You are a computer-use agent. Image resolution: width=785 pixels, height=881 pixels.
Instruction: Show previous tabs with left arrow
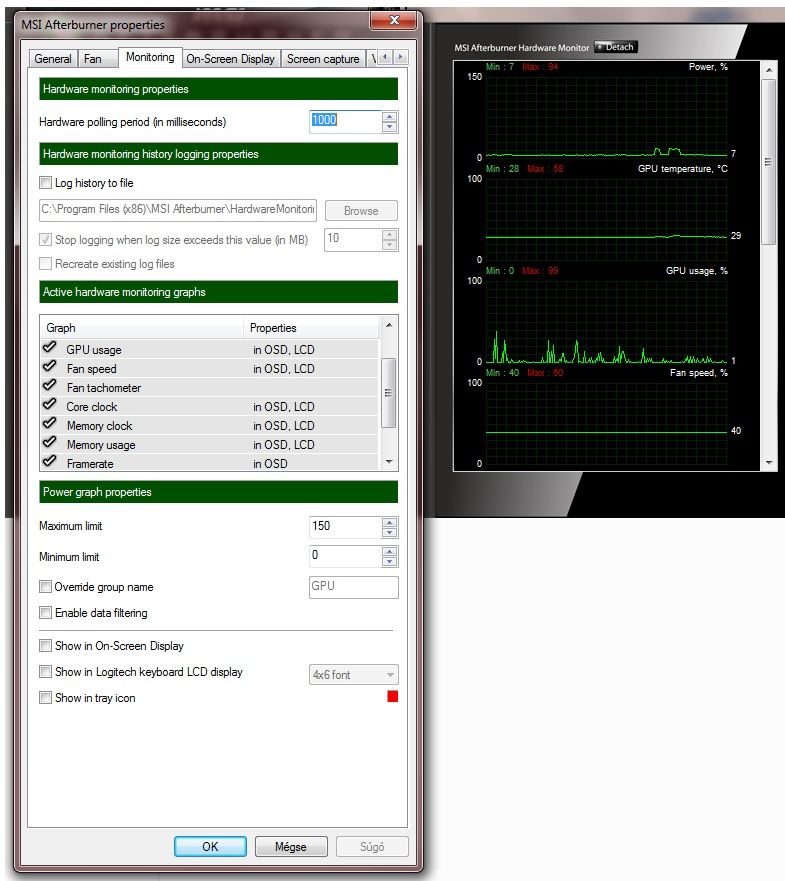pos(385,57)
